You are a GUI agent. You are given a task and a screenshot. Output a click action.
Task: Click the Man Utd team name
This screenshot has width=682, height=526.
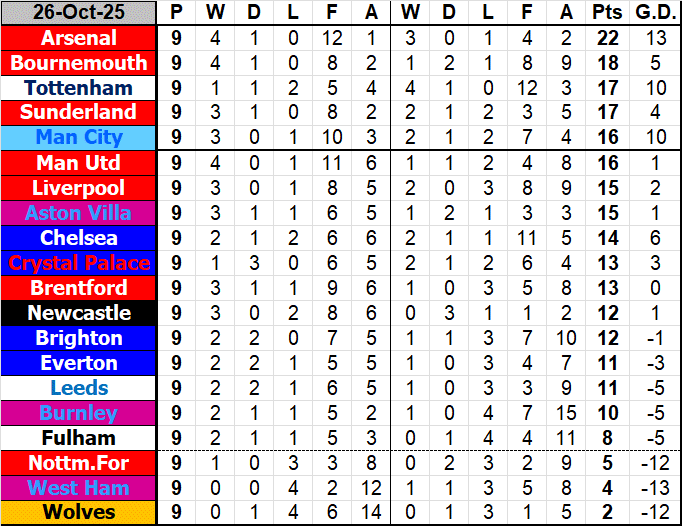[79, 163]
